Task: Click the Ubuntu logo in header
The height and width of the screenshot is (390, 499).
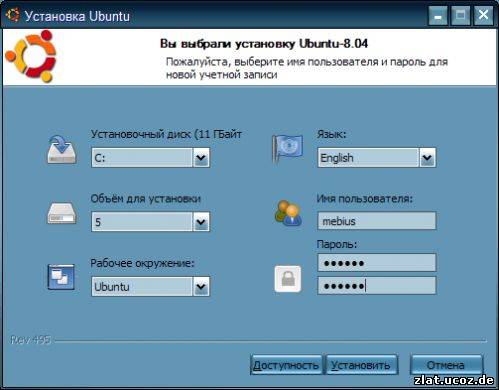Action: [x=31, y=56]
